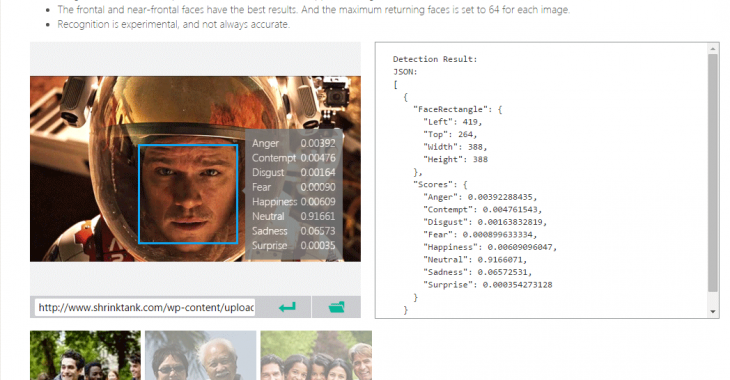Click the results panel scrollbar thumb
The image size is (730, 380).
pyautogui.click(x=713, y=173)
